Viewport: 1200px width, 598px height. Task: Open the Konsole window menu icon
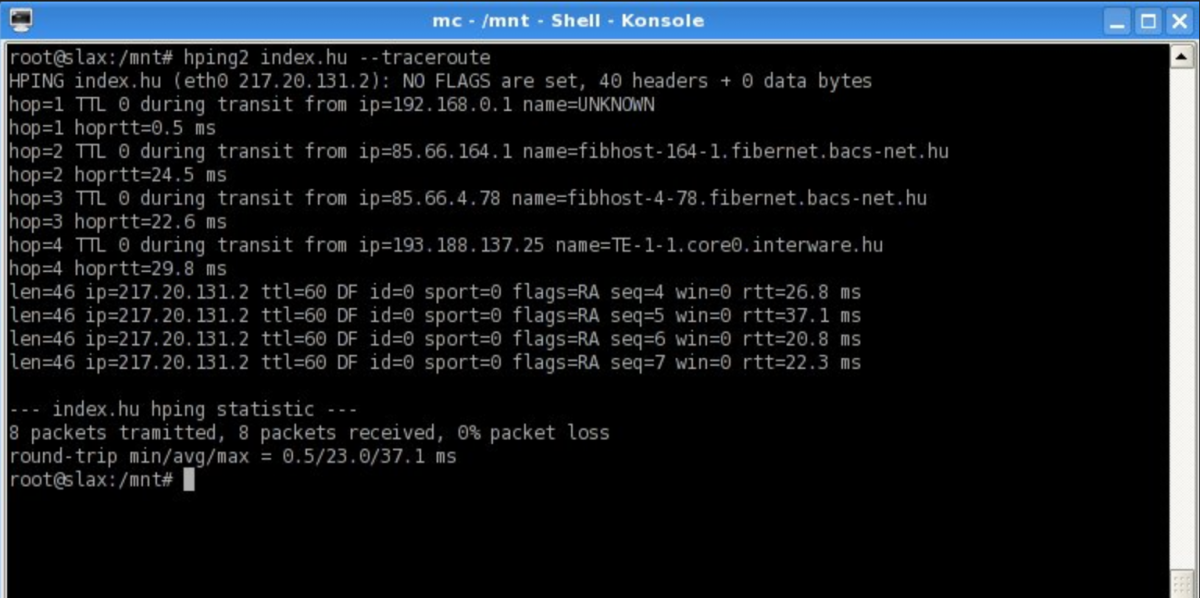tap(20, 19)
